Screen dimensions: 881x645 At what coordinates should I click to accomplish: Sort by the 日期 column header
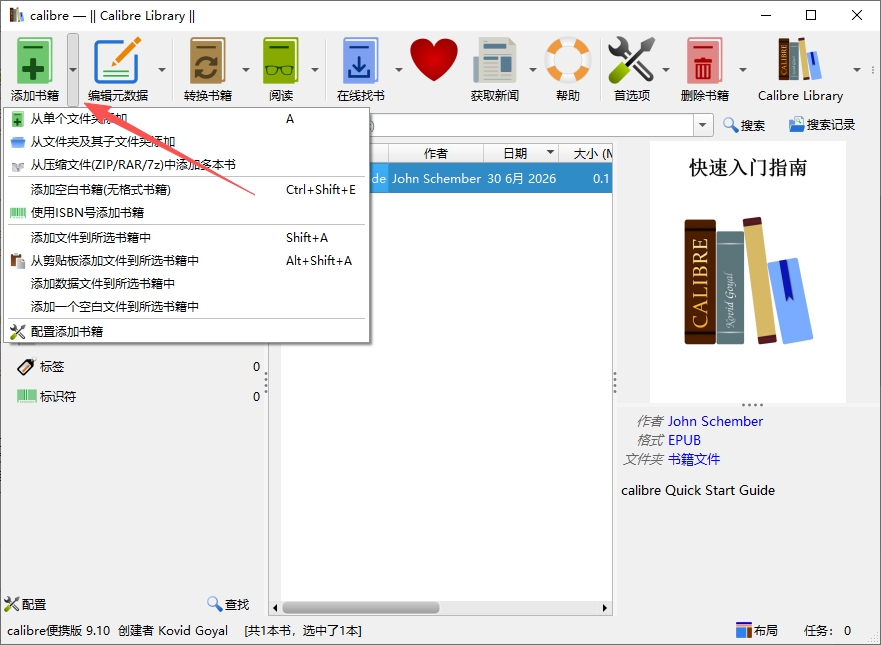coord(520,153)
